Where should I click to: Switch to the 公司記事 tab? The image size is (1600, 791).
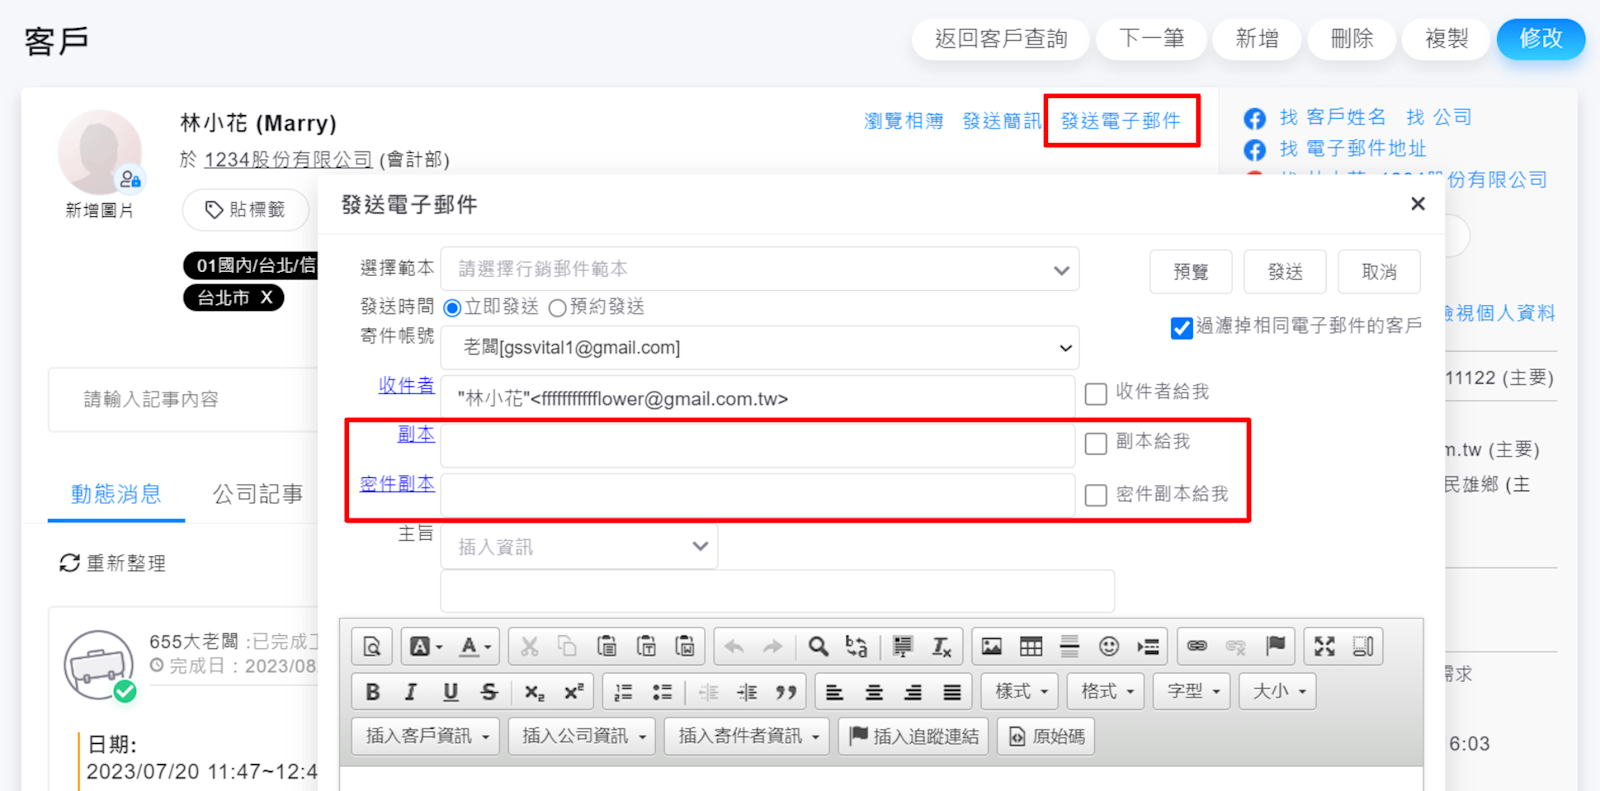(257, 494)
